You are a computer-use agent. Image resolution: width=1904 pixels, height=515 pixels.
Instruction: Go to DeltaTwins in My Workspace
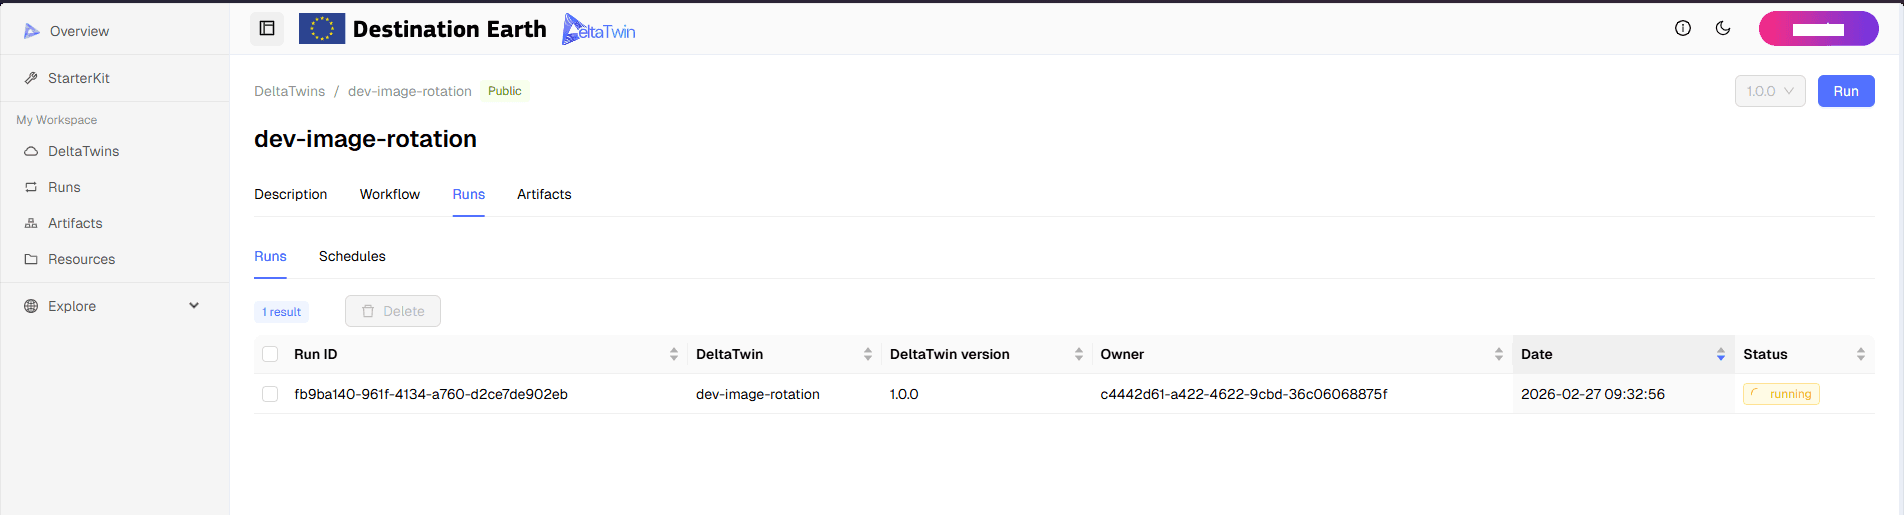pos(83,151)
